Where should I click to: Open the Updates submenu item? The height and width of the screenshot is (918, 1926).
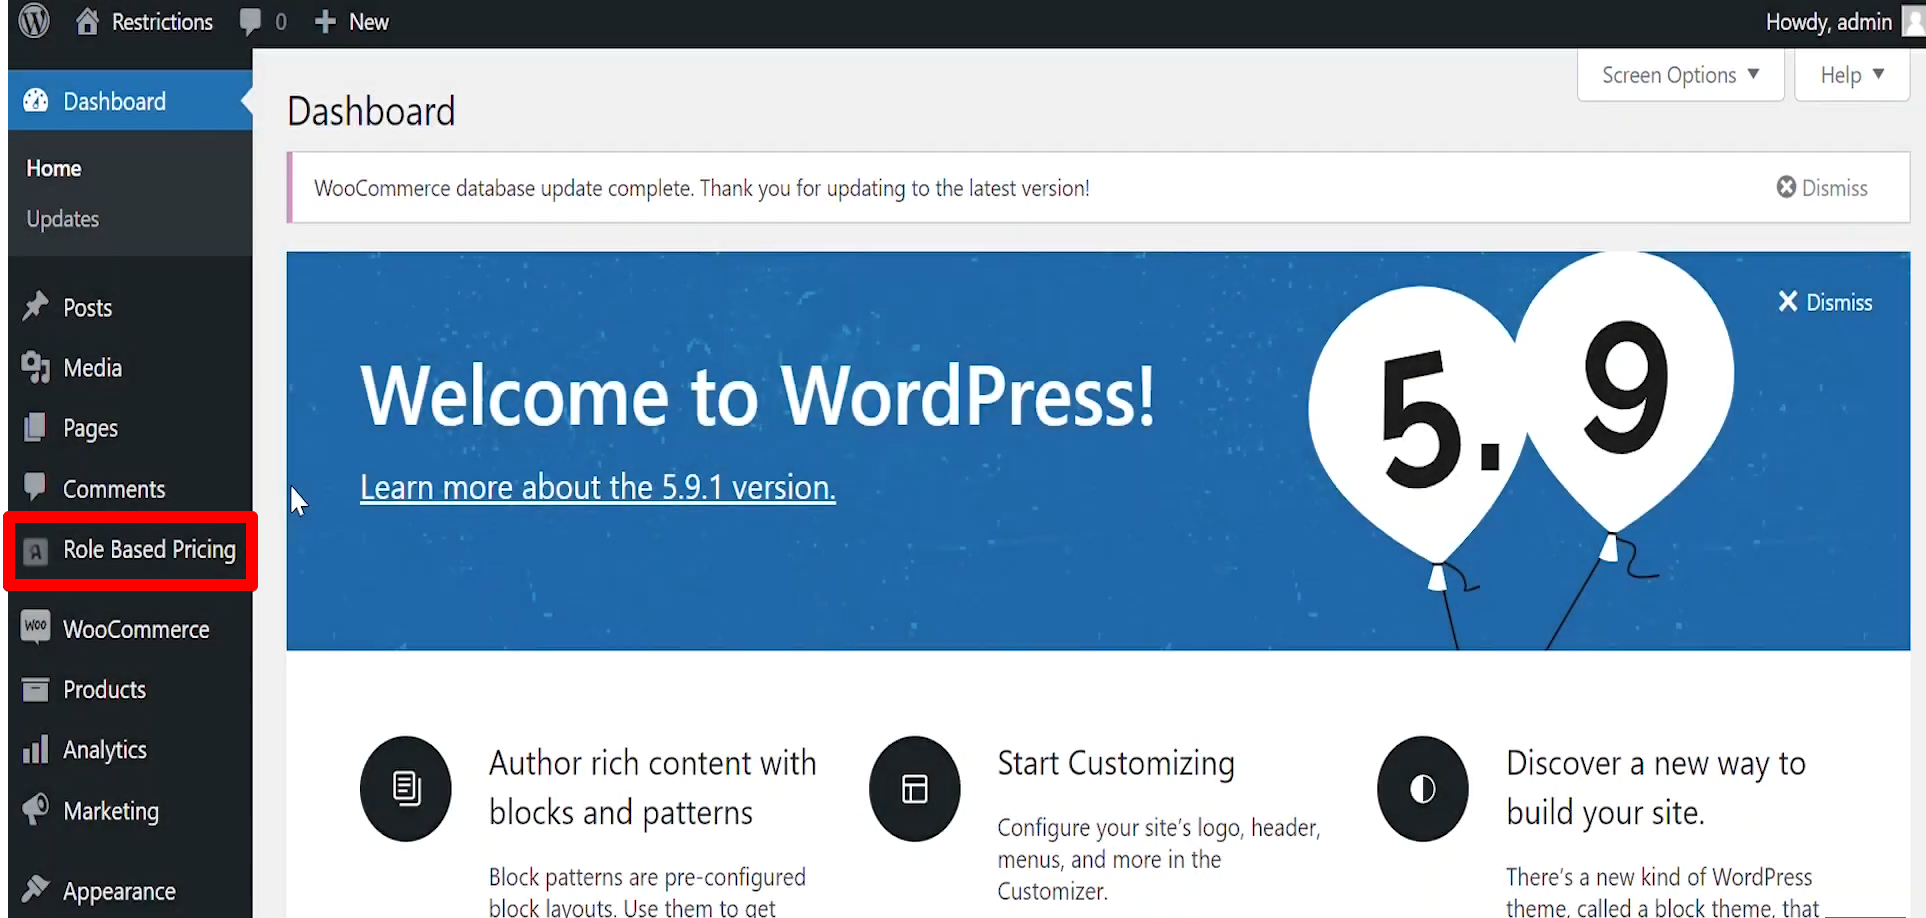[x=63, y=219]
